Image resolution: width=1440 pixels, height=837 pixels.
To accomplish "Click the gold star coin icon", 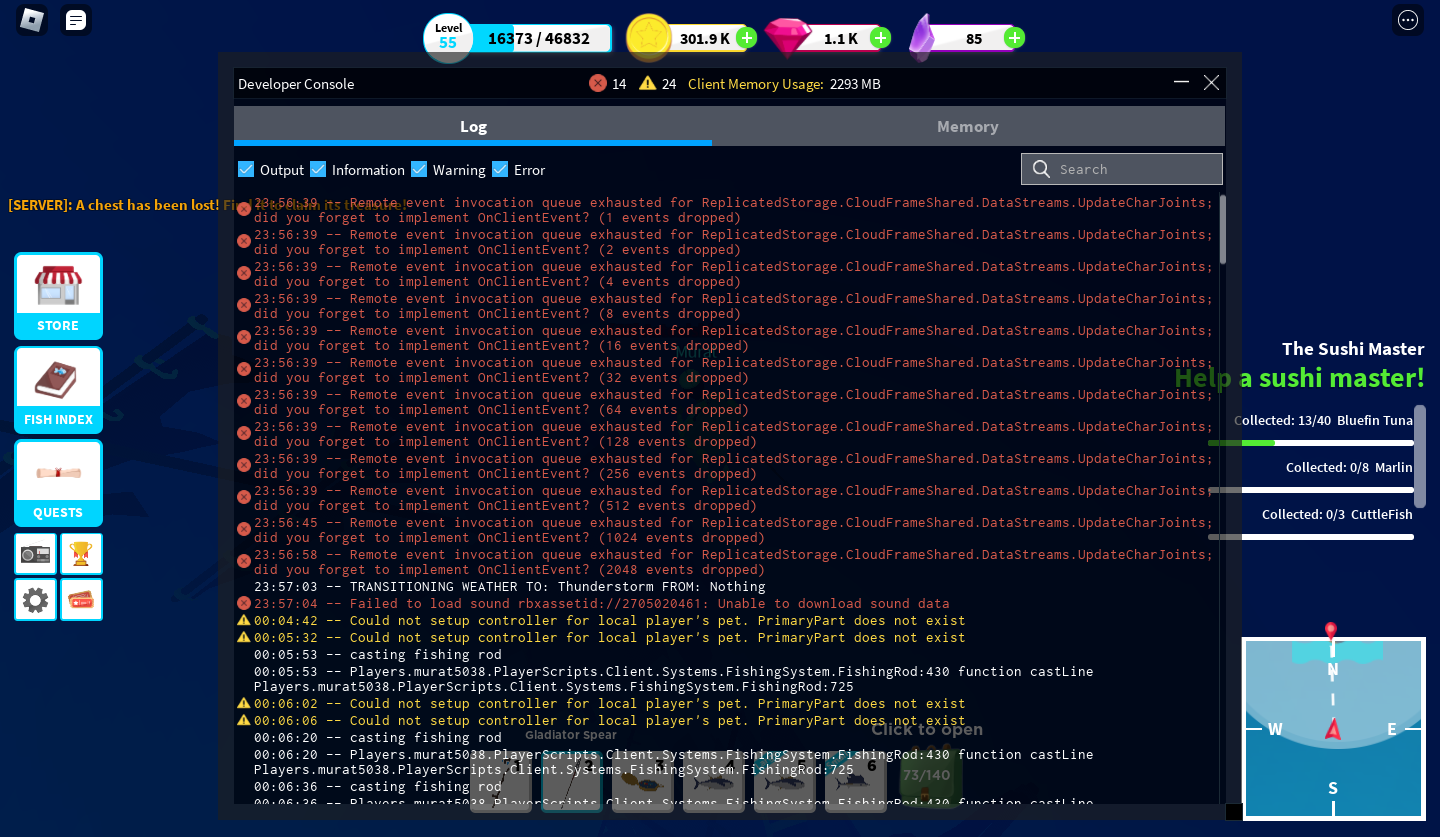I will tap(648, 38).
